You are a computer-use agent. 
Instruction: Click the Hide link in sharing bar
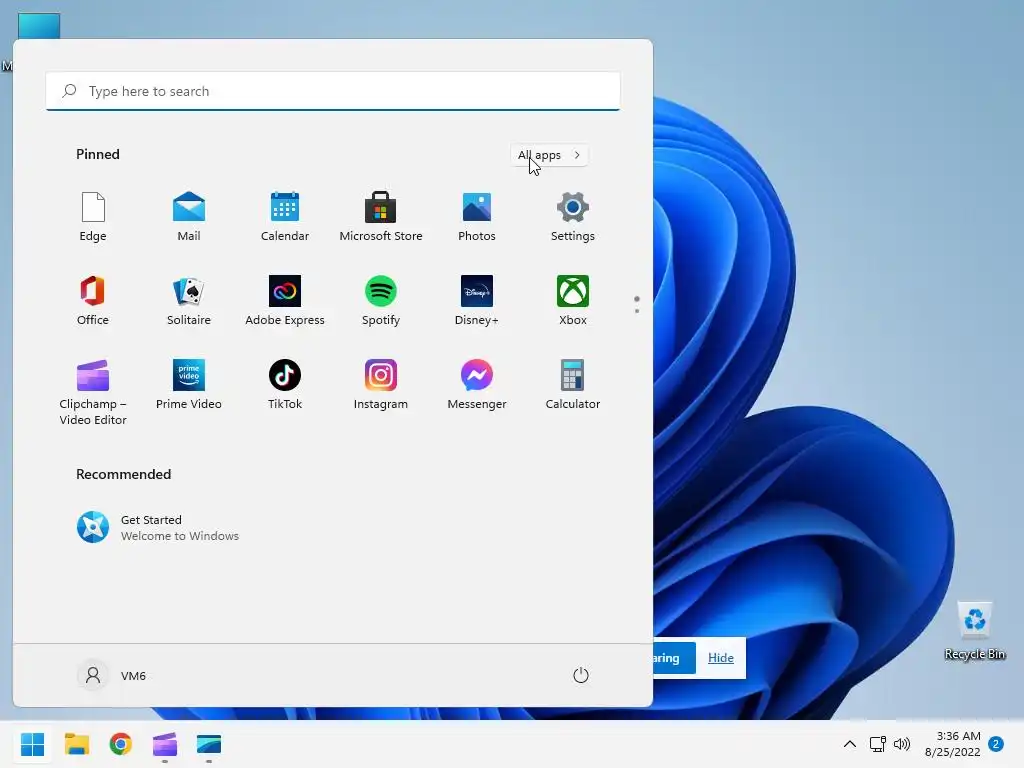(x=721, y=658)
